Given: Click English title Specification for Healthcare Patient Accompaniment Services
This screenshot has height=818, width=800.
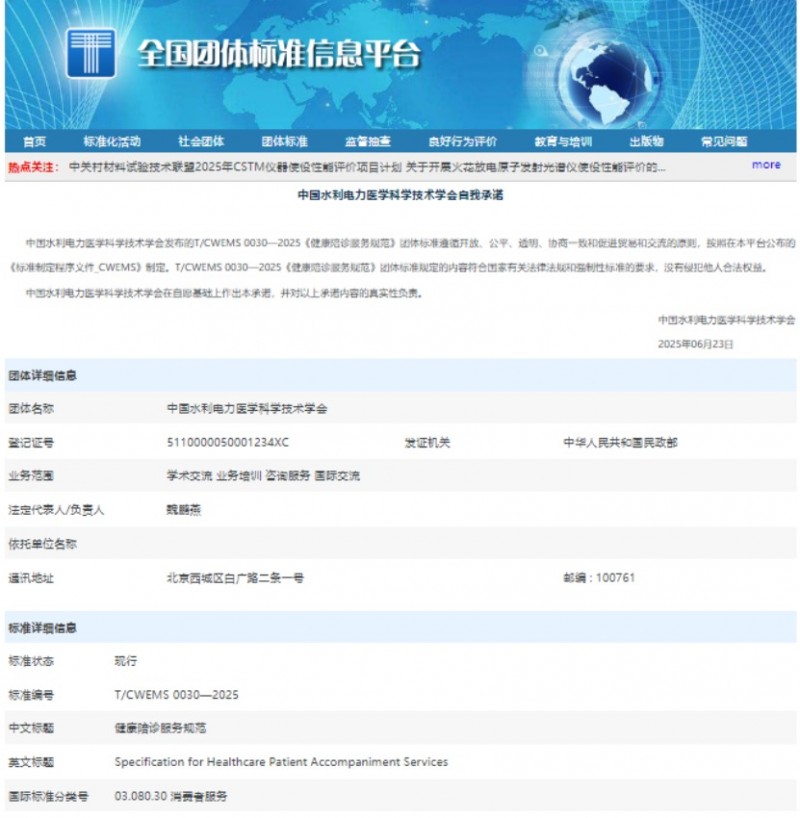Looking at the screenshot, I should point(281,762).
